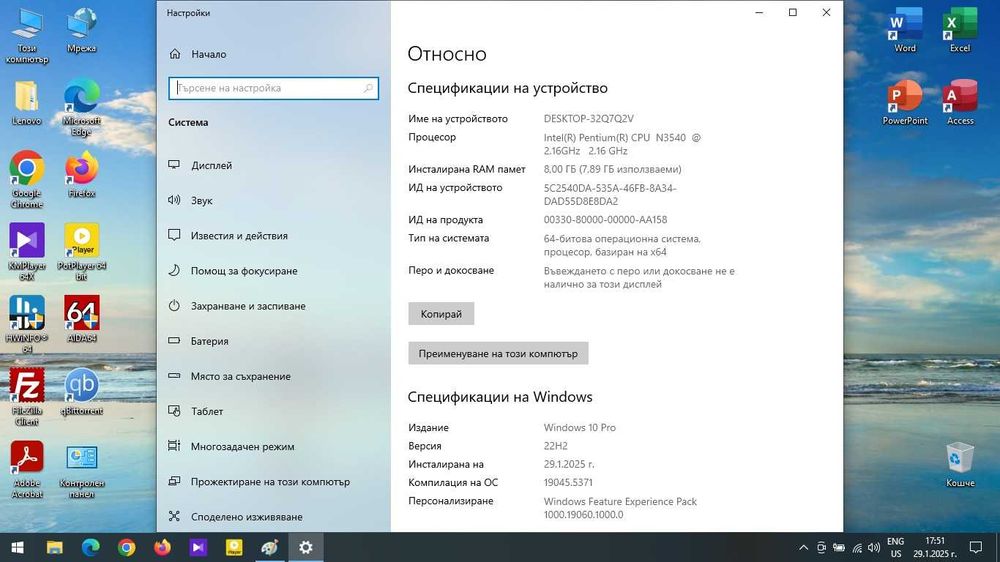The height and width of the screenshot is (562, 1000).
Task: Launch Firefox from desktop shortcut
Action: point(82,175)
